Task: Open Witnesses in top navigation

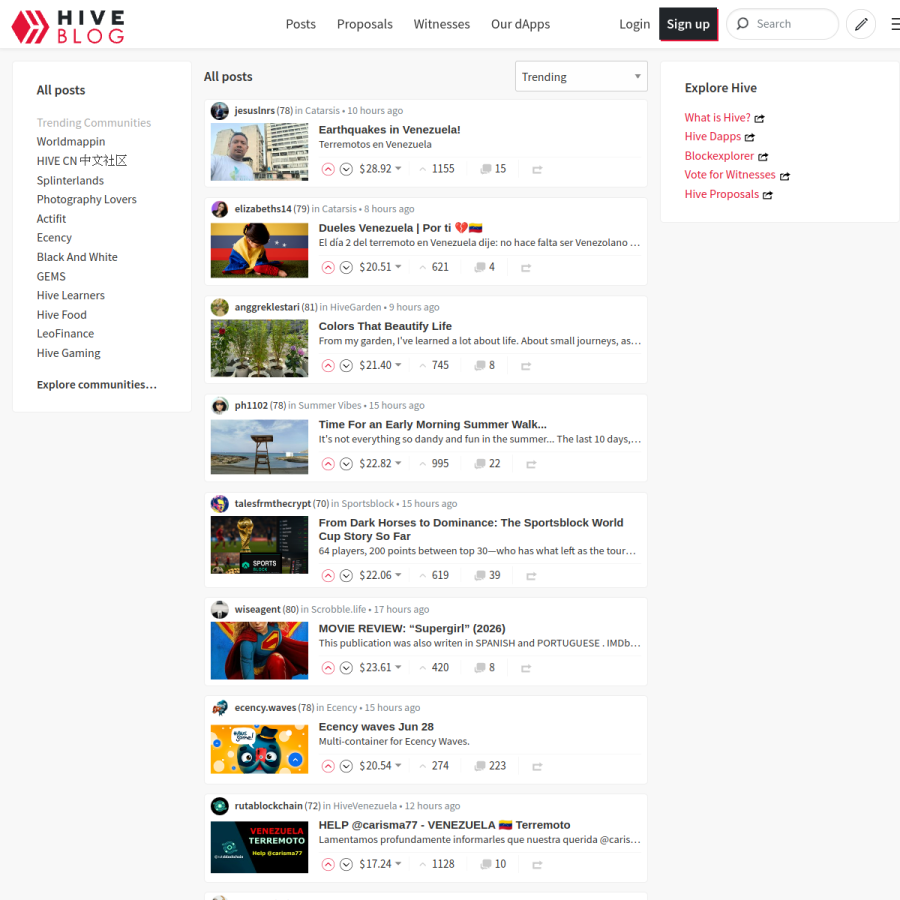Action: pos(441,24)
